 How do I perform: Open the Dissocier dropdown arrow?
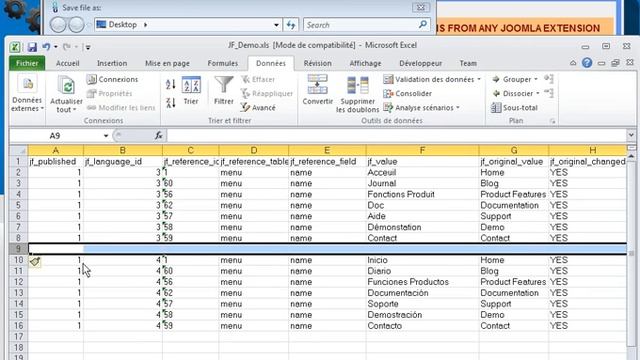[538, 93]
